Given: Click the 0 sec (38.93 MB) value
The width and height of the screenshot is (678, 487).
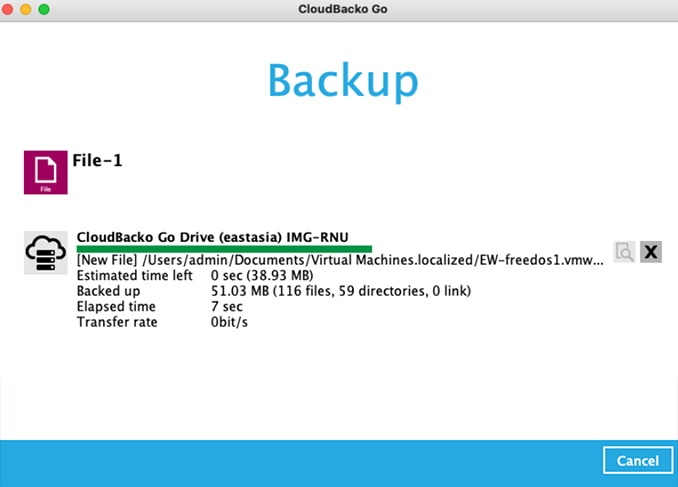Looking at the screenshot, I should coord(262,276).
